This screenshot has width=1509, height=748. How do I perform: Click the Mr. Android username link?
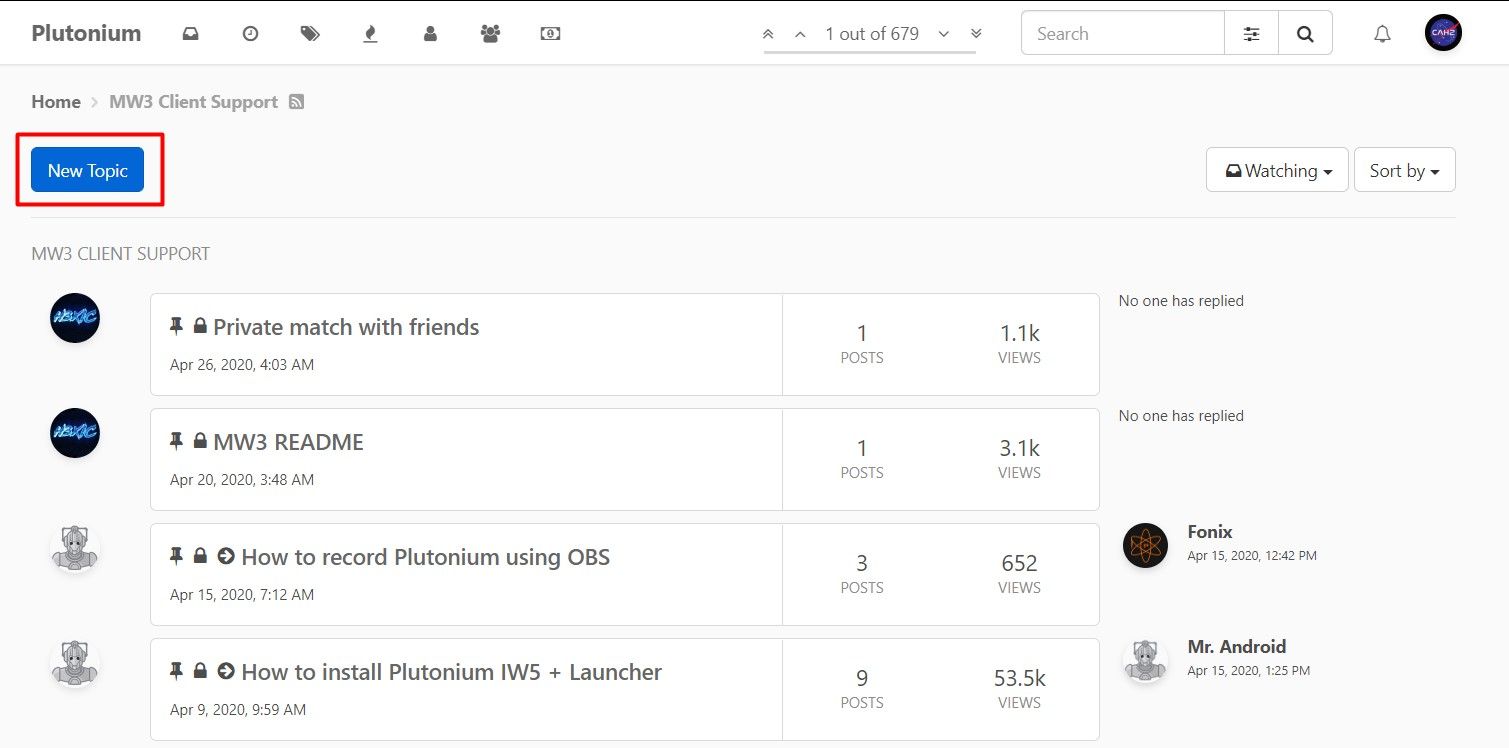click(x=1236, y=647)
